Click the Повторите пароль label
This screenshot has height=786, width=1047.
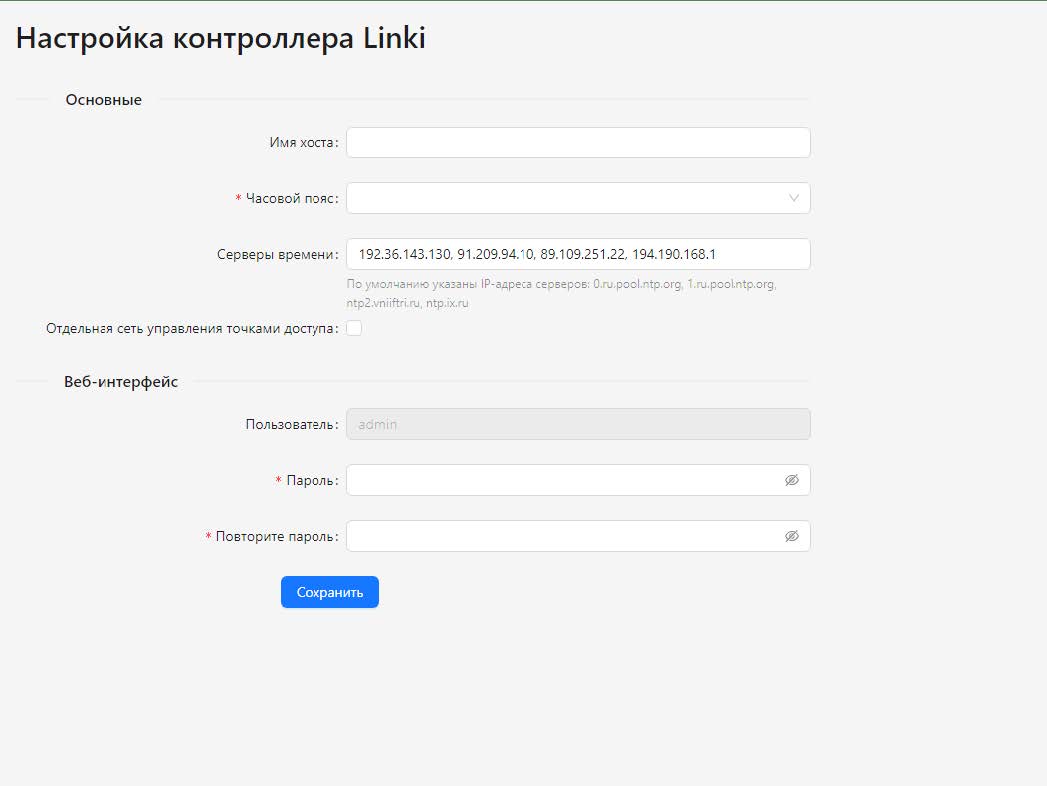coord(276,536)
